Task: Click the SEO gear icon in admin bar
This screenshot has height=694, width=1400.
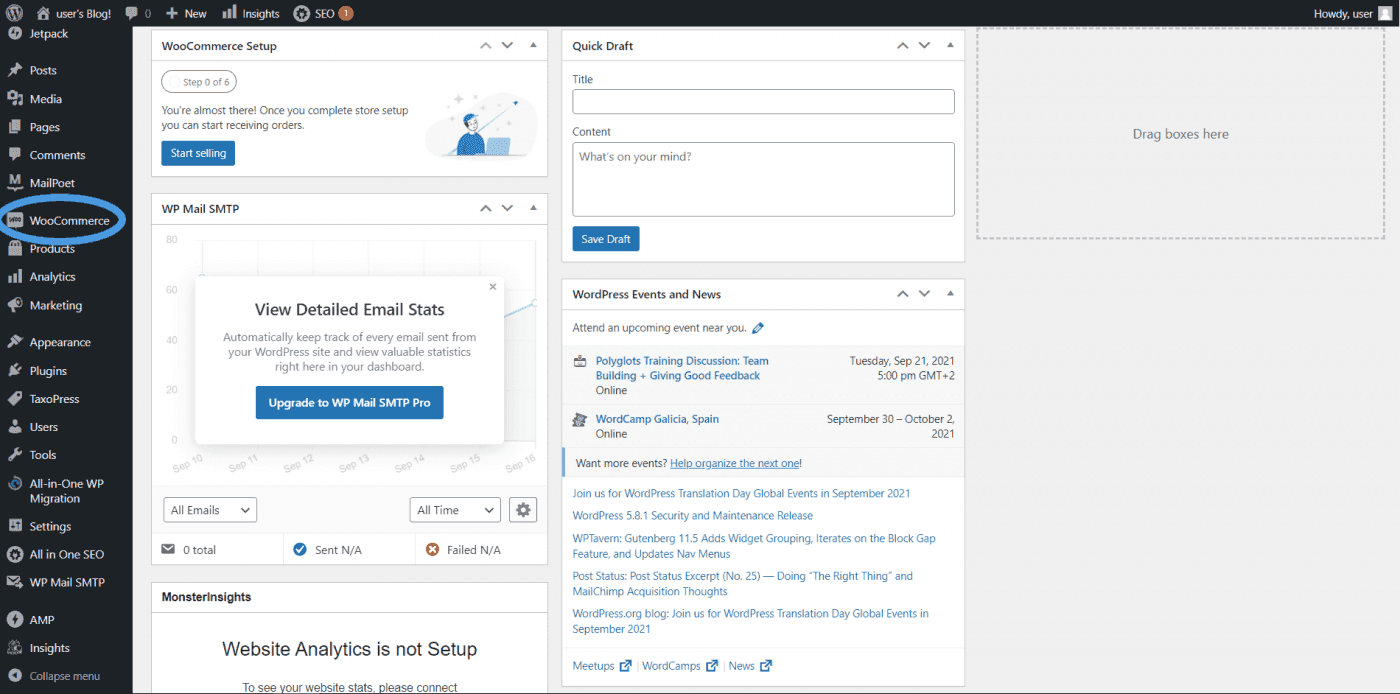Action: point(301,13)
